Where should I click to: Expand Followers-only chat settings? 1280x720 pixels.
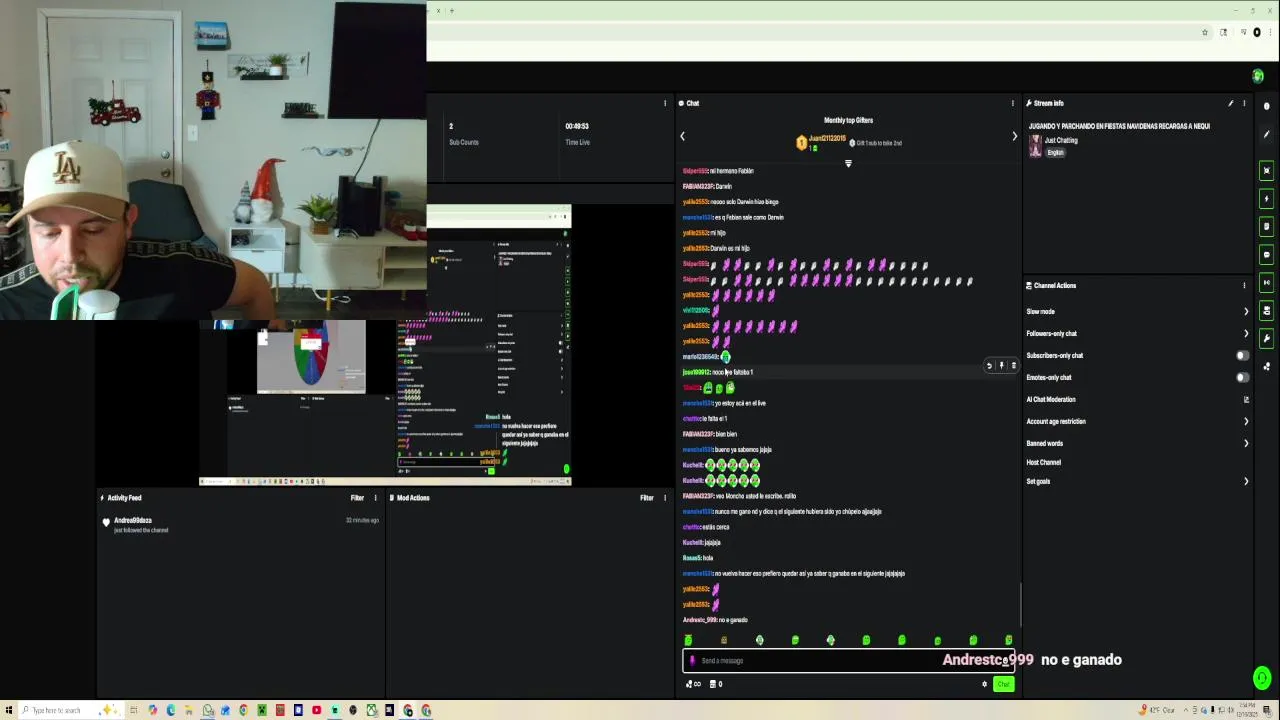(x=1246, y=333)
